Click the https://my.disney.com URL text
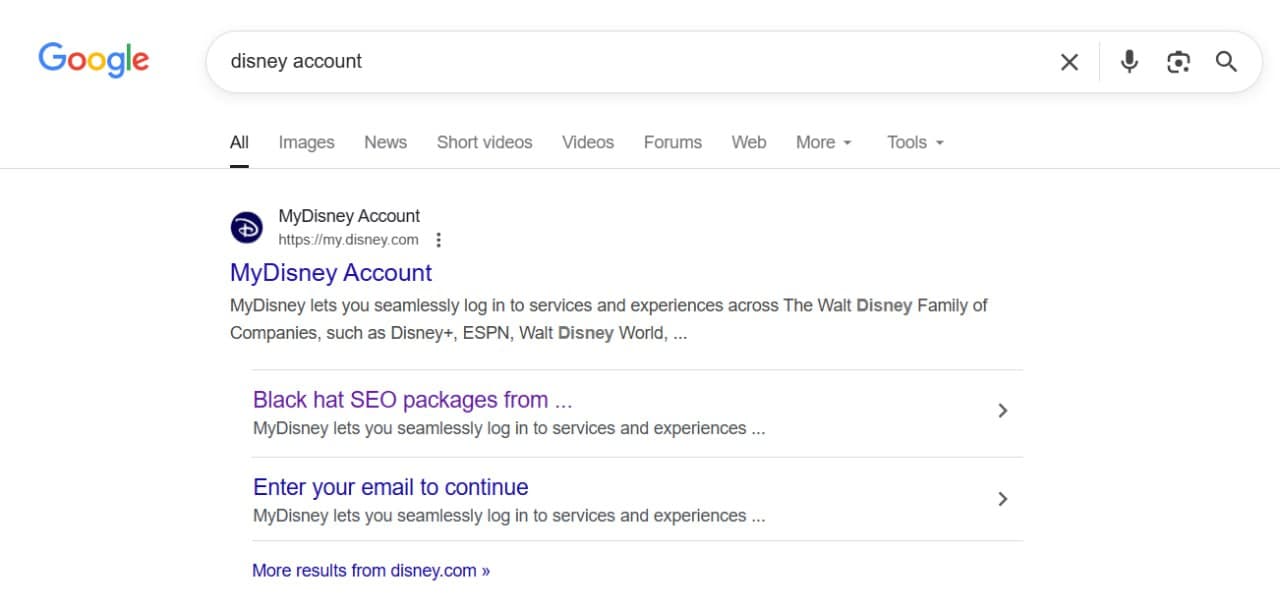Image resolution: width=1280 pixels, height=606 pixels. pos(348,240)
